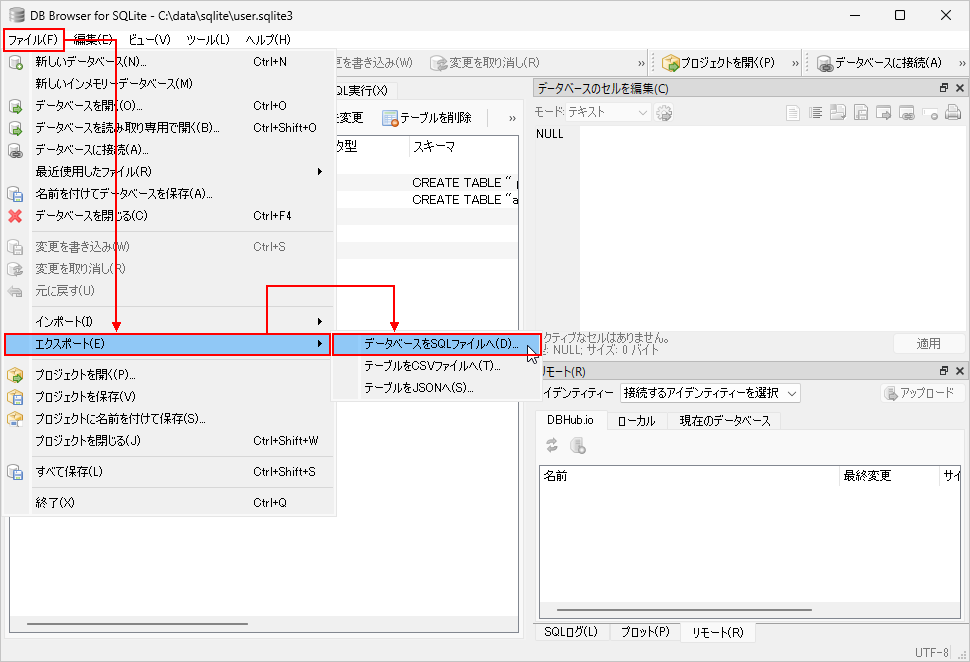Click the Attach Database toolbar icon
Screen dimensions: 970x662
pyautogui.click(x=825, y=63)
